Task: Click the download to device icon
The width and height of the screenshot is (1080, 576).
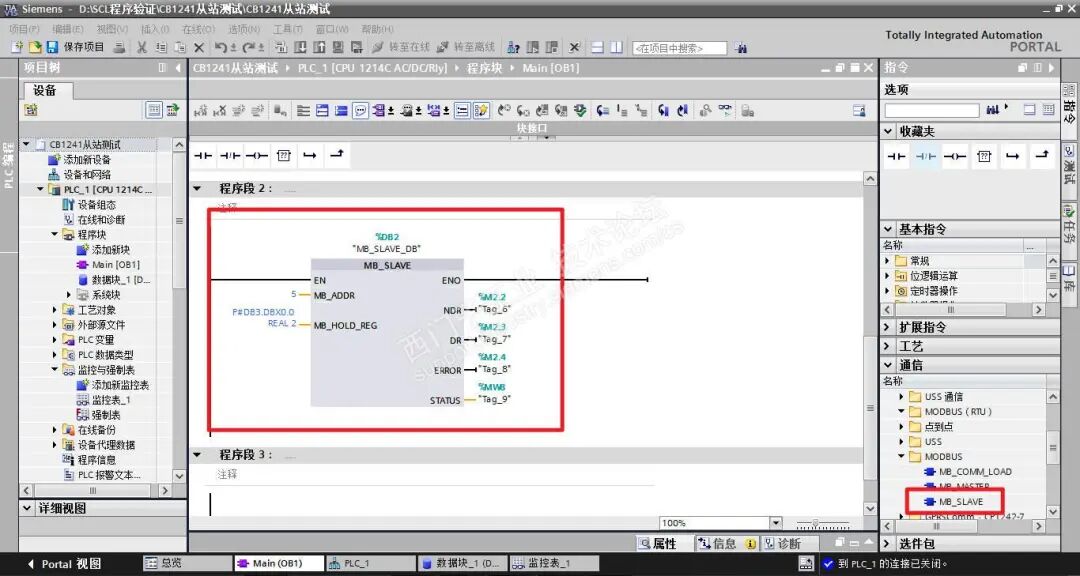Action: [x=300, y=48]
